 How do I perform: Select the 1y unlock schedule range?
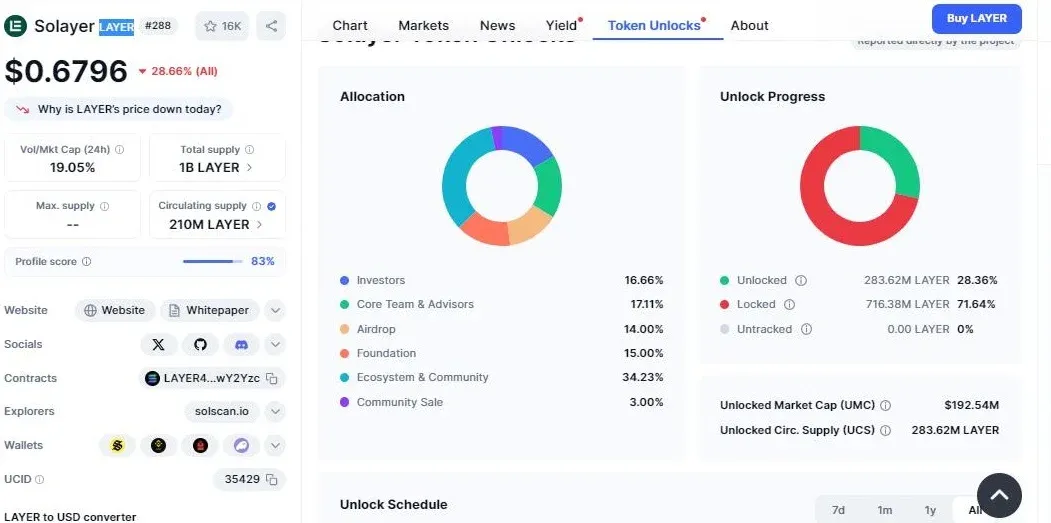[x=930, y=510]
